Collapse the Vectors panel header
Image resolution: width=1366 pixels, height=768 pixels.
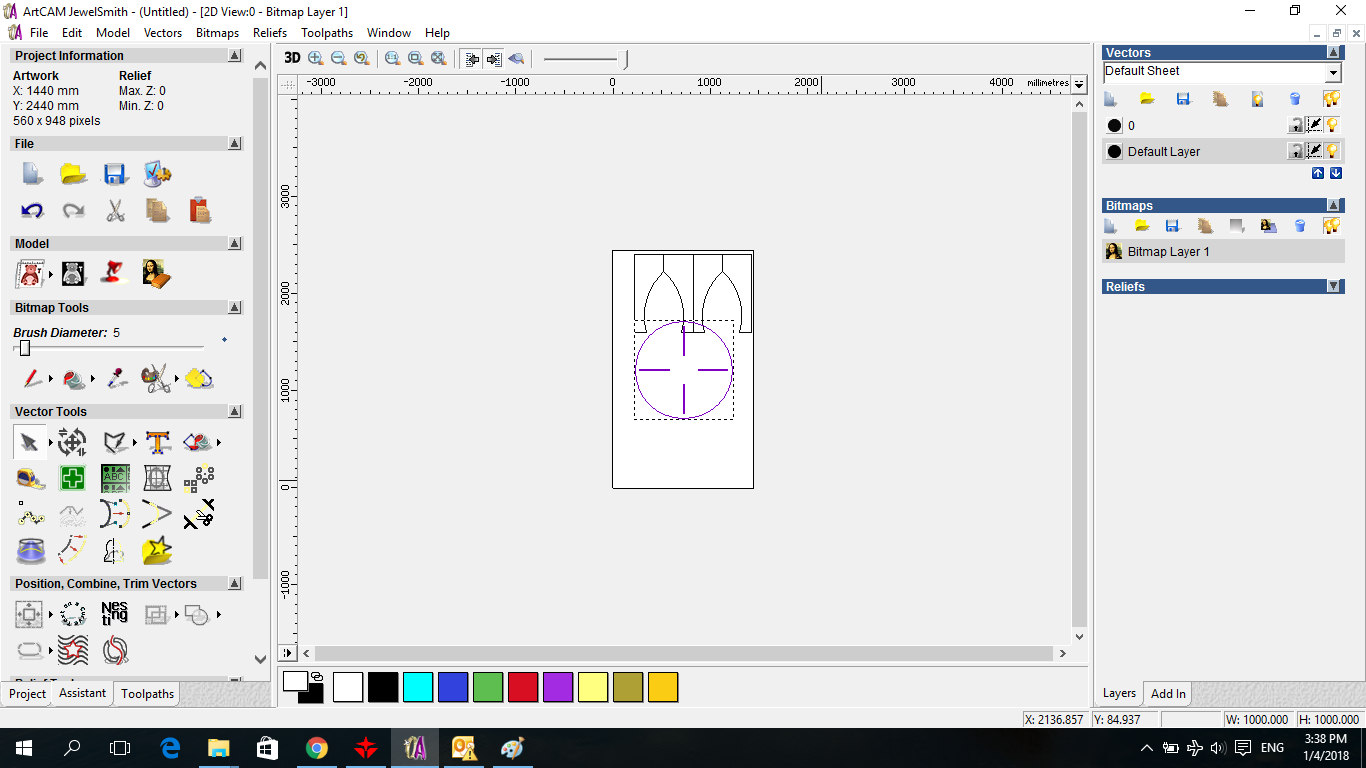[1334, 52]
